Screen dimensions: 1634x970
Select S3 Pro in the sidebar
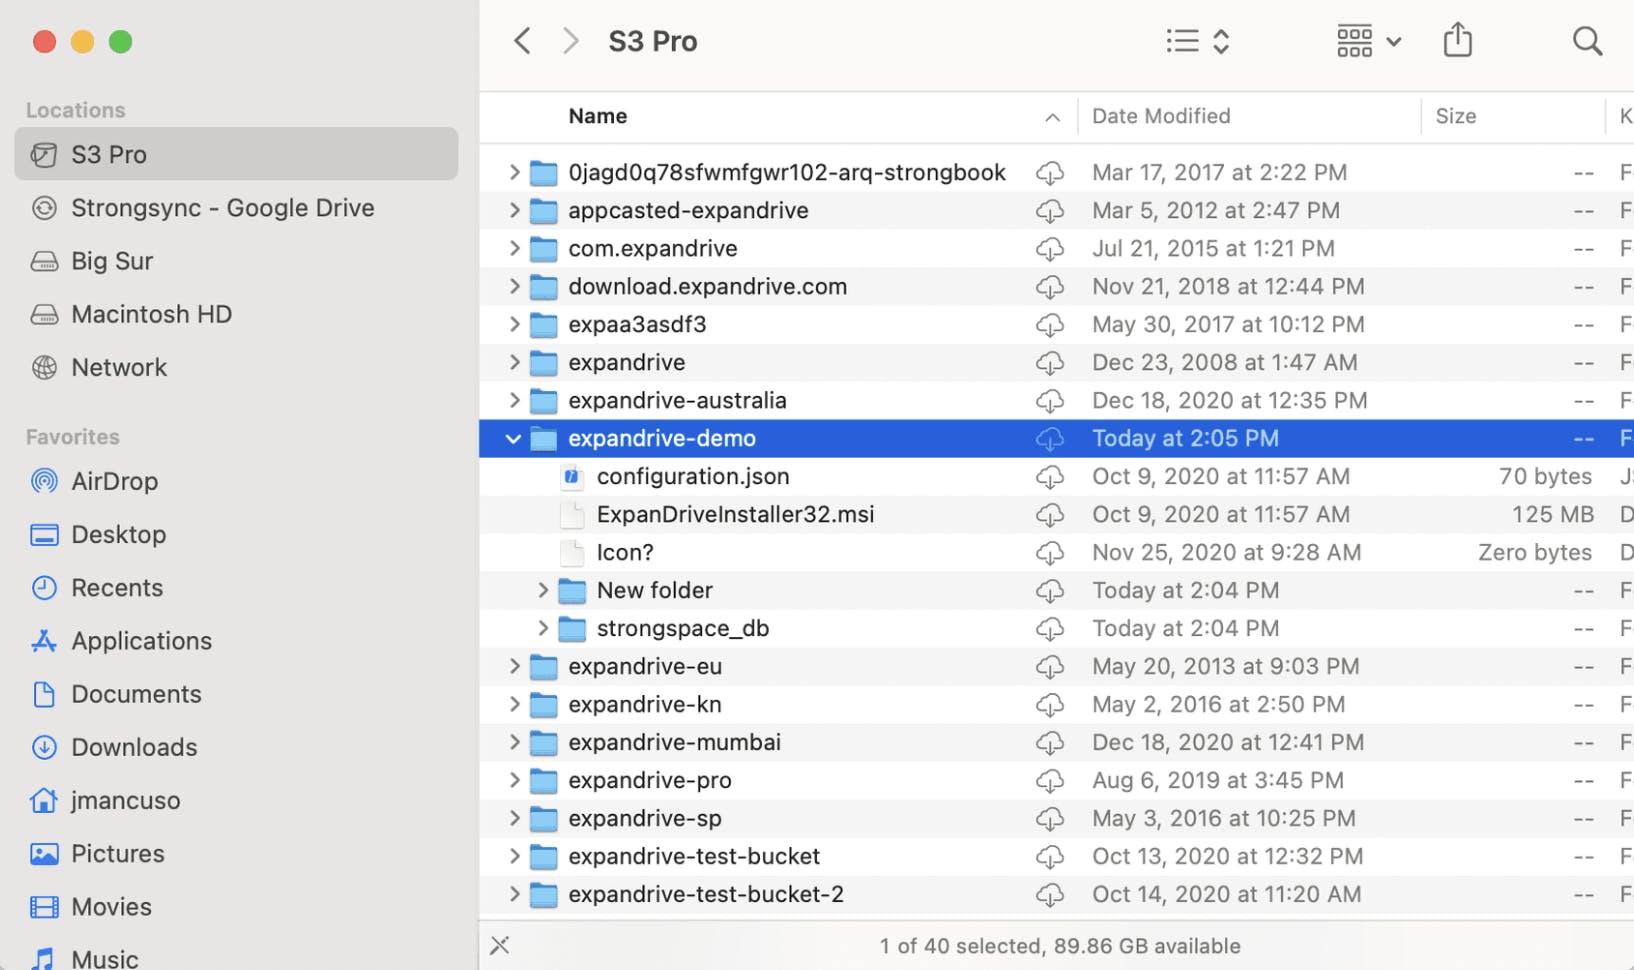coord(236,154)
